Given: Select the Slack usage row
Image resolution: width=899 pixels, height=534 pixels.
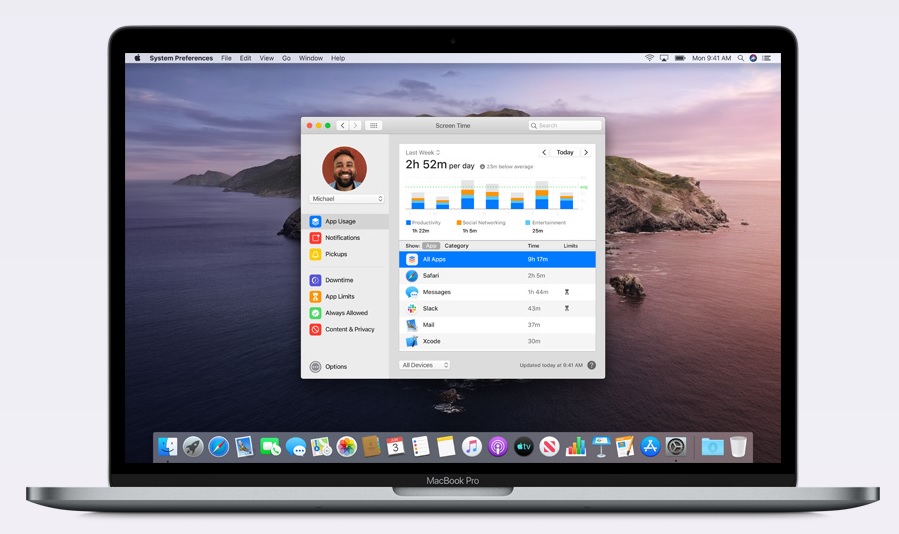Looking at the screenshot, I should pyautogui.click(x=497, y=309).
